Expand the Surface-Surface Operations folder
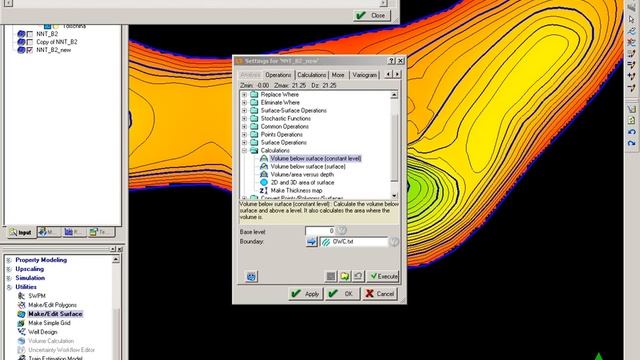This screenshot has height=360, width=640. pos(244,111)
